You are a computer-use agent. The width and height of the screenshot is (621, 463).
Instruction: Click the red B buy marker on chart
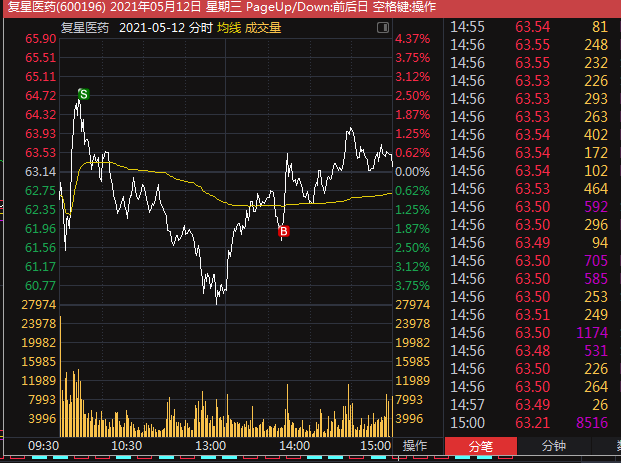[284, 231]
